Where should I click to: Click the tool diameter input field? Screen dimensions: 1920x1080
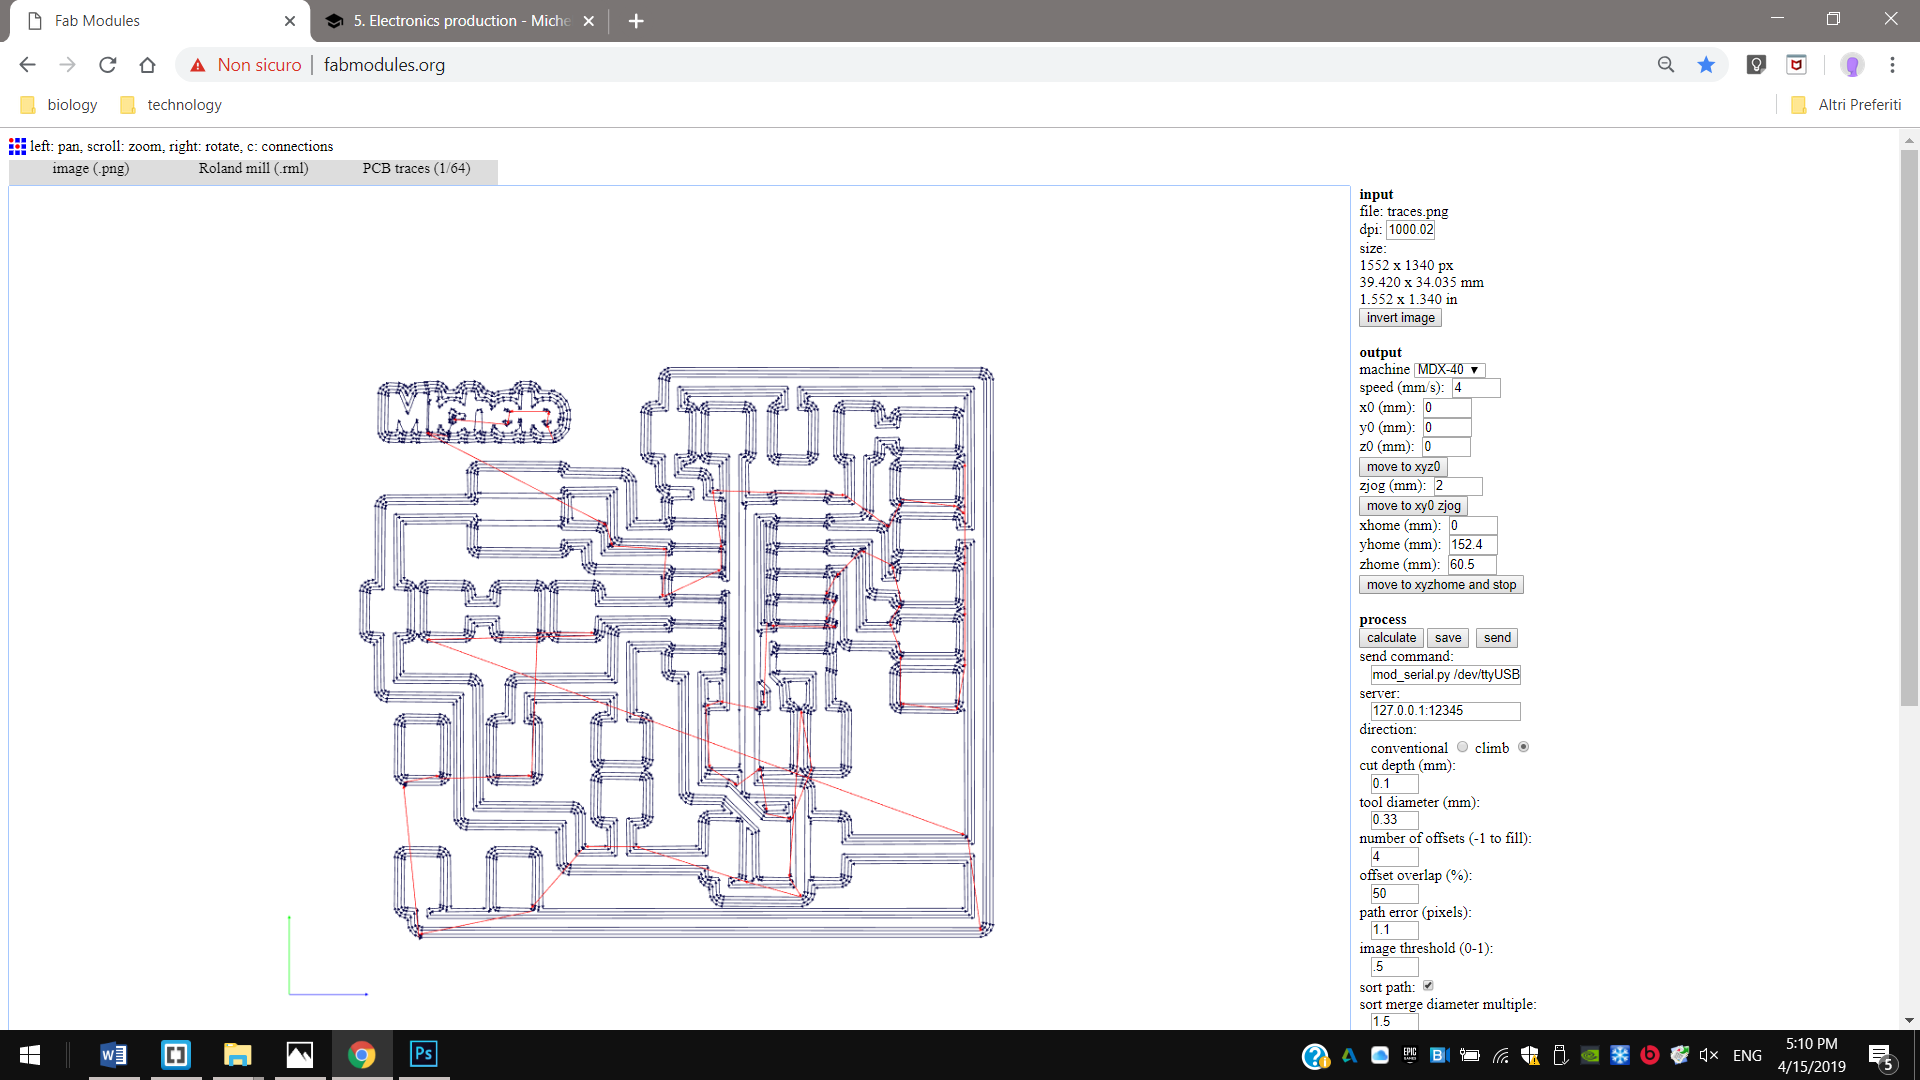point(1393,820)
